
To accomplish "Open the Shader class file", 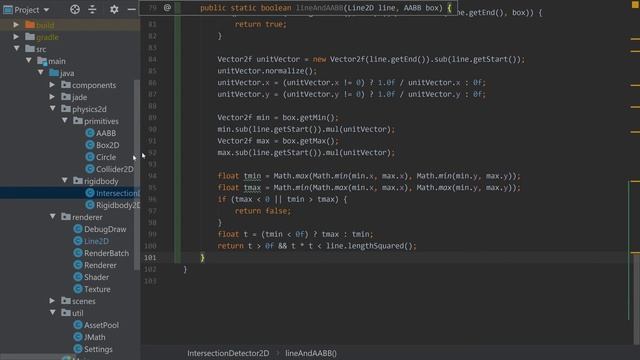I will 96,277.
